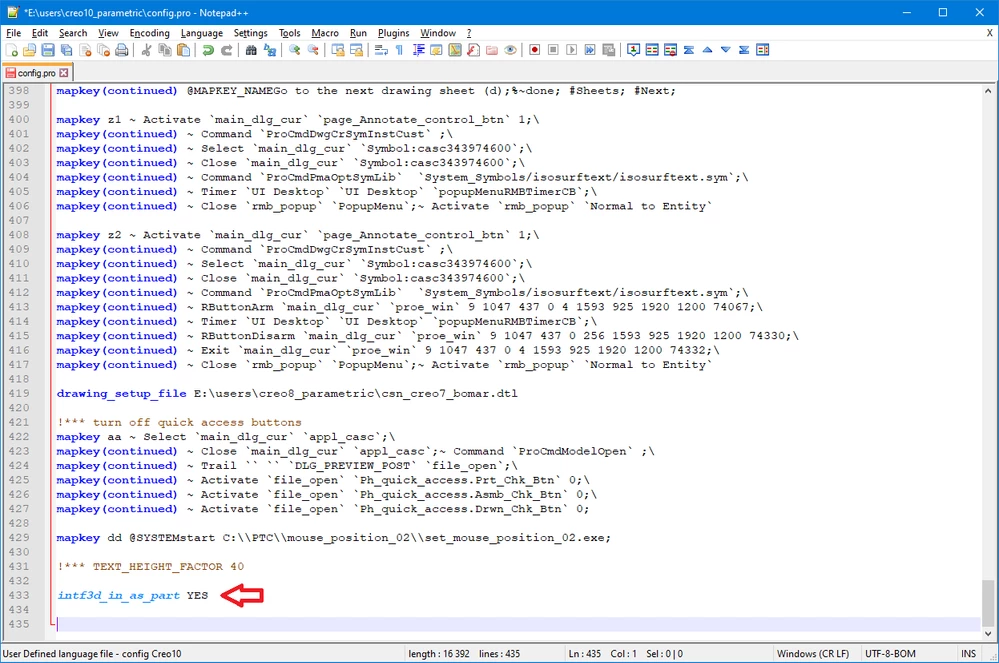999x663 pixels.
Task: Click the vertical scrollbar down arrow
Action: (988, 633)
